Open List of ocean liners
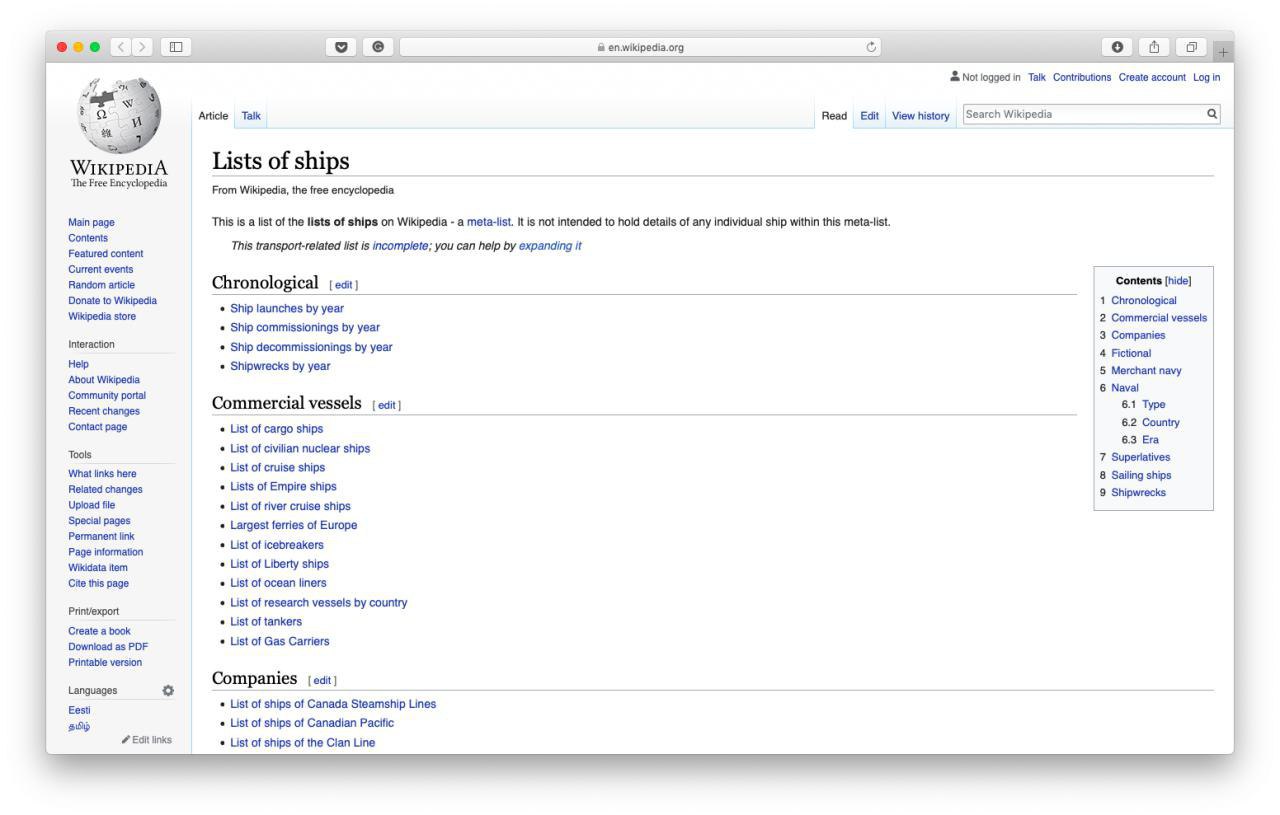Screen dimensions: 1280x815 pos(278,583)
